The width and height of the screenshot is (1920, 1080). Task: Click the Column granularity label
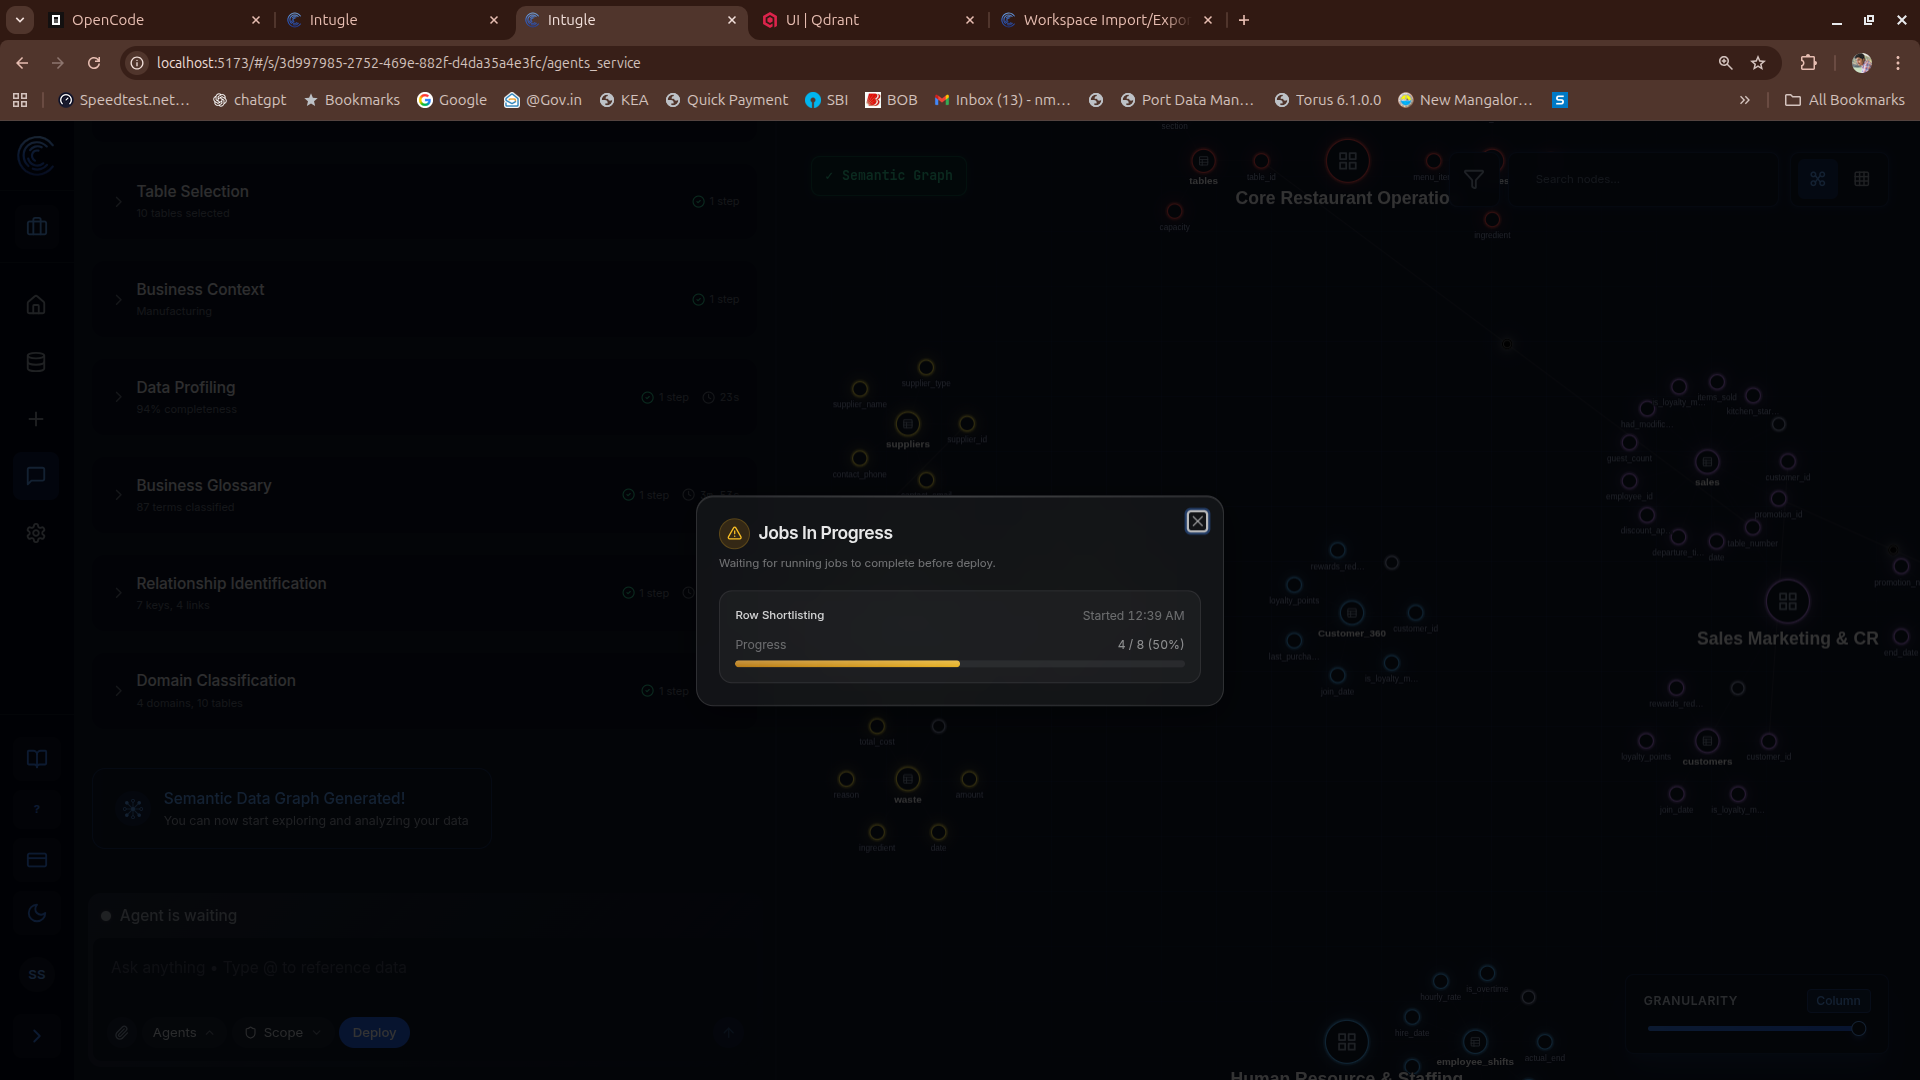pyautogui.click(x=1838, y=1001)
